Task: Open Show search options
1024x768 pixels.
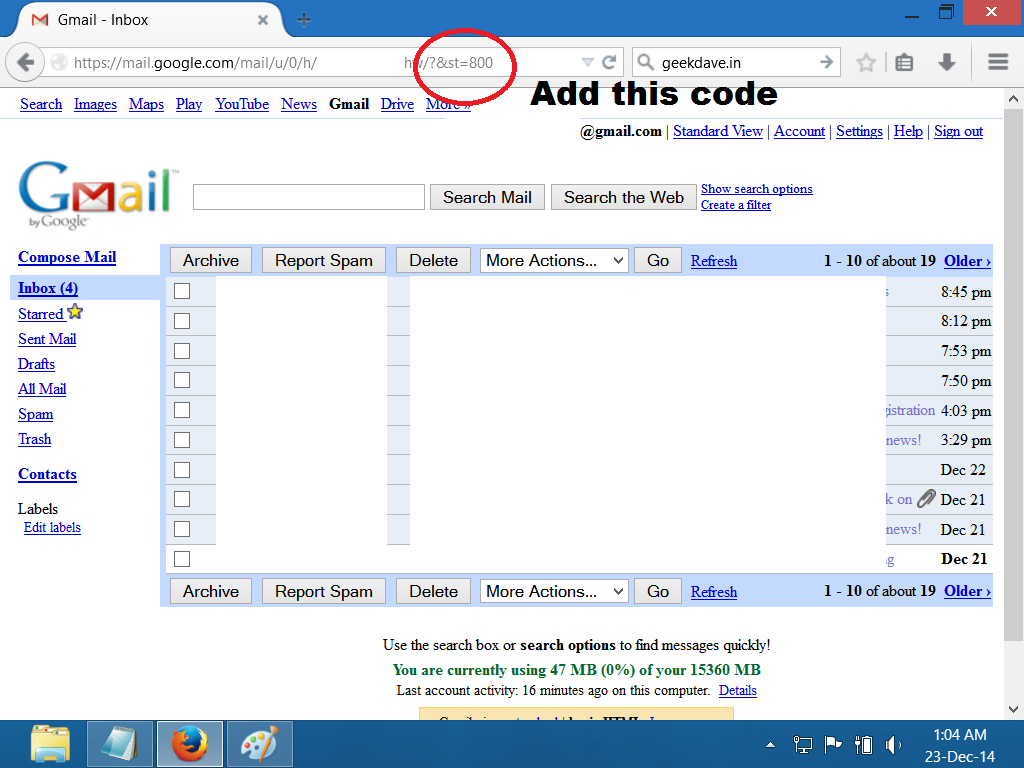Action: point(757,189)
